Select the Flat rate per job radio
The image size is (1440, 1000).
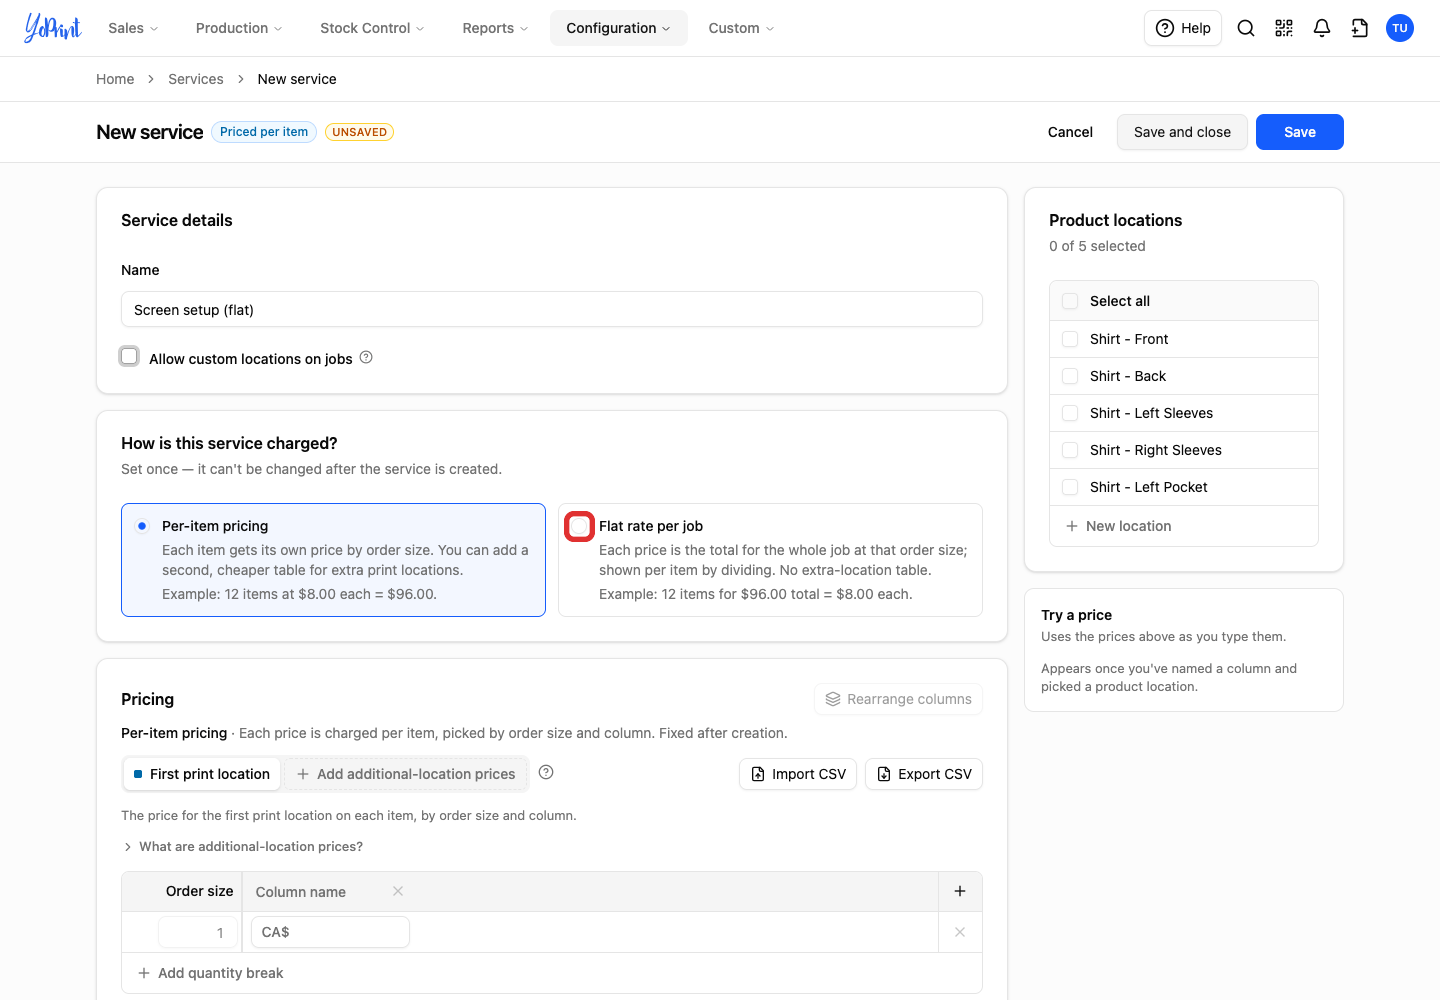tap(579, 526)
